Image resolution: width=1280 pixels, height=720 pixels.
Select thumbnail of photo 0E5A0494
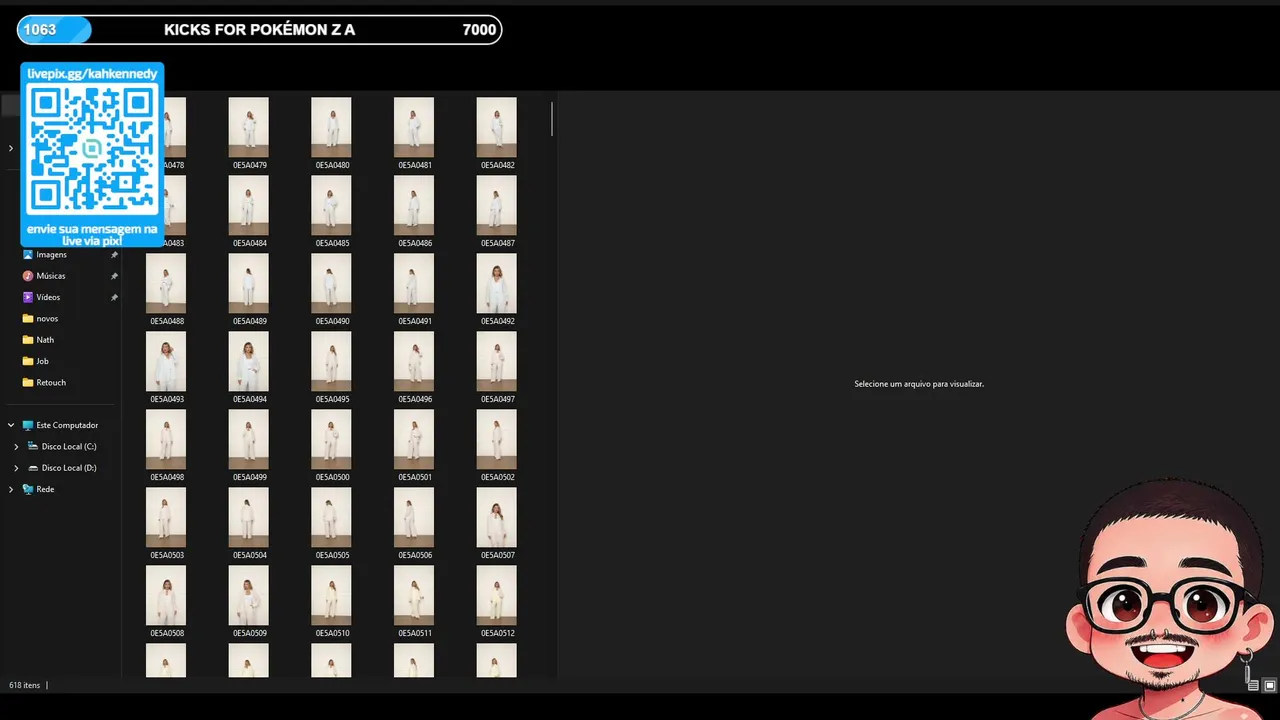tap(248, 361)
